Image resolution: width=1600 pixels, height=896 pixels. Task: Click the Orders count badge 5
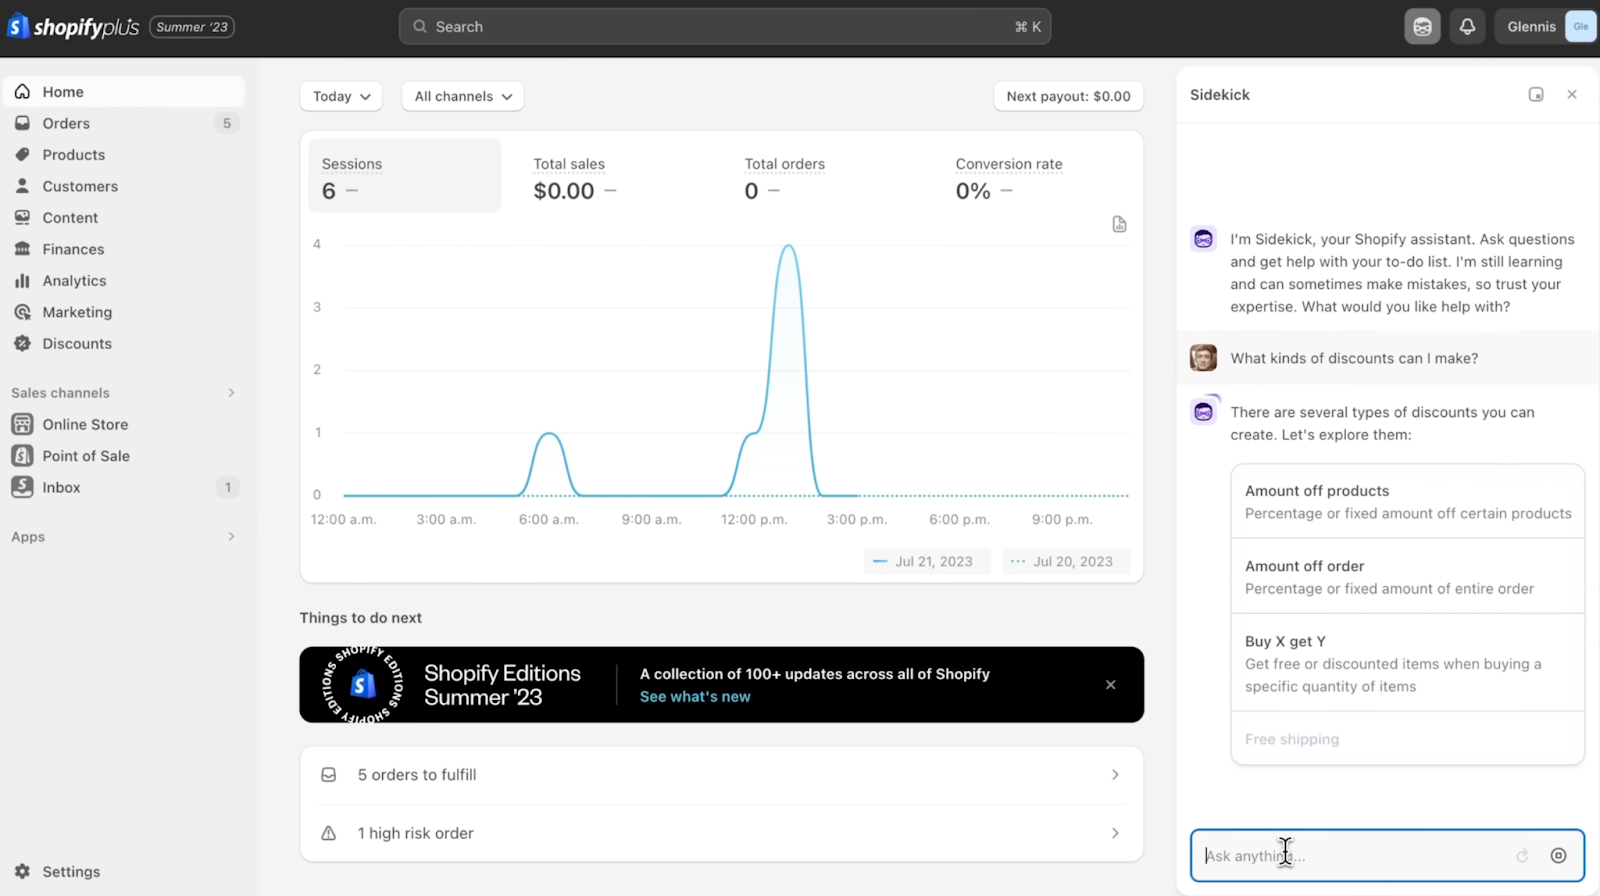tap(227, 123)
